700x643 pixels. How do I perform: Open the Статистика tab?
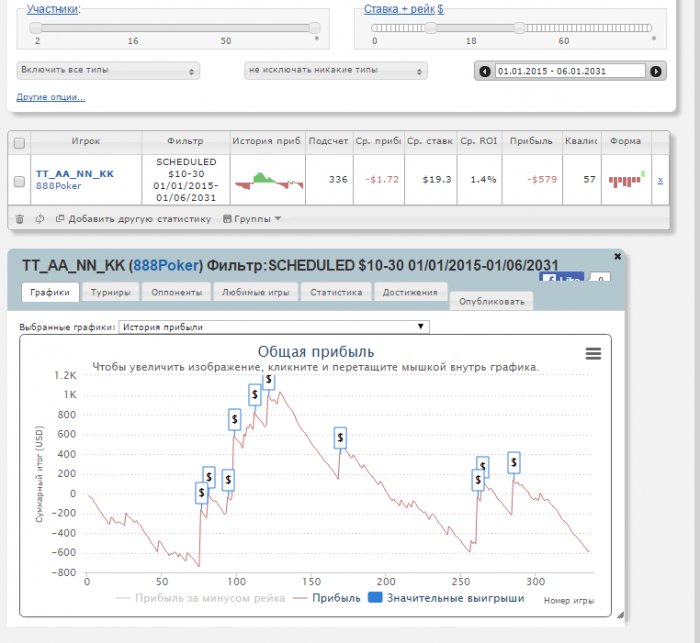(x=335, y=292)
